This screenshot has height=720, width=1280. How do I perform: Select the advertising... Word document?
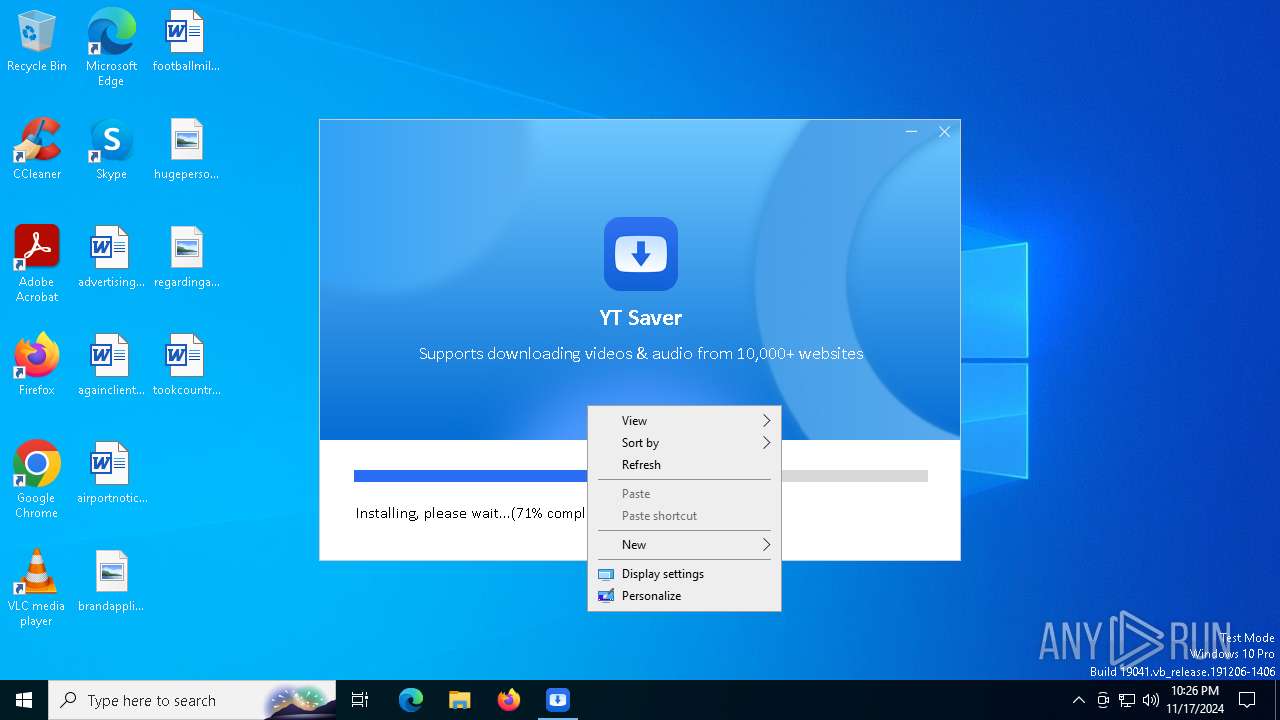pos(111,258)
